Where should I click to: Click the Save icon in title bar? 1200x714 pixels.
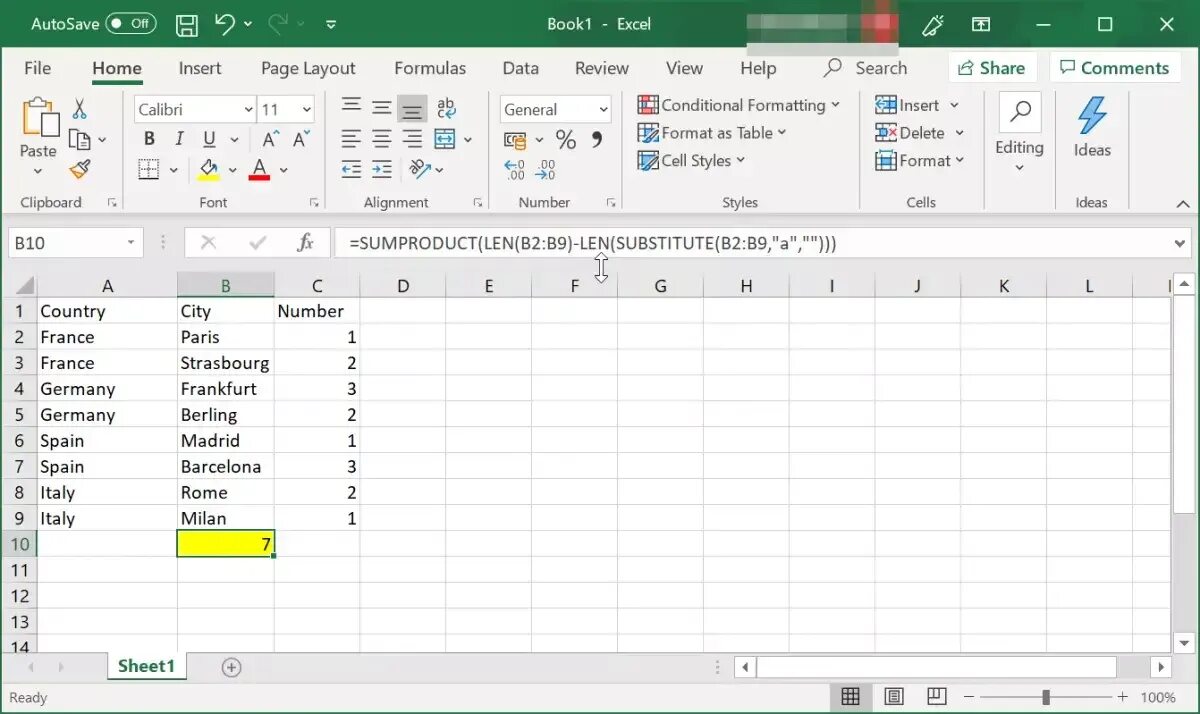click(187, 24)
